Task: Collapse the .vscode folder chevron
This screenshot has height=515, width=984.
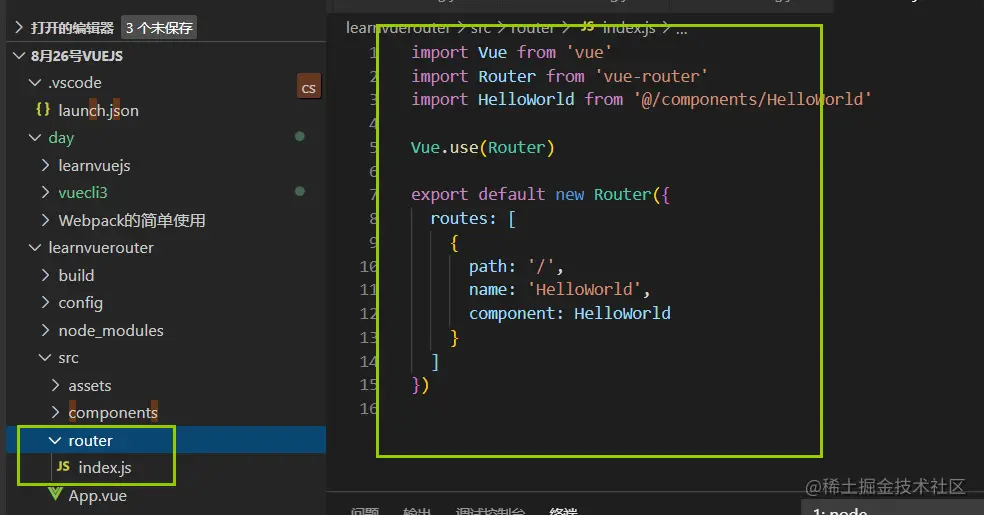Action: click(35, 83)
